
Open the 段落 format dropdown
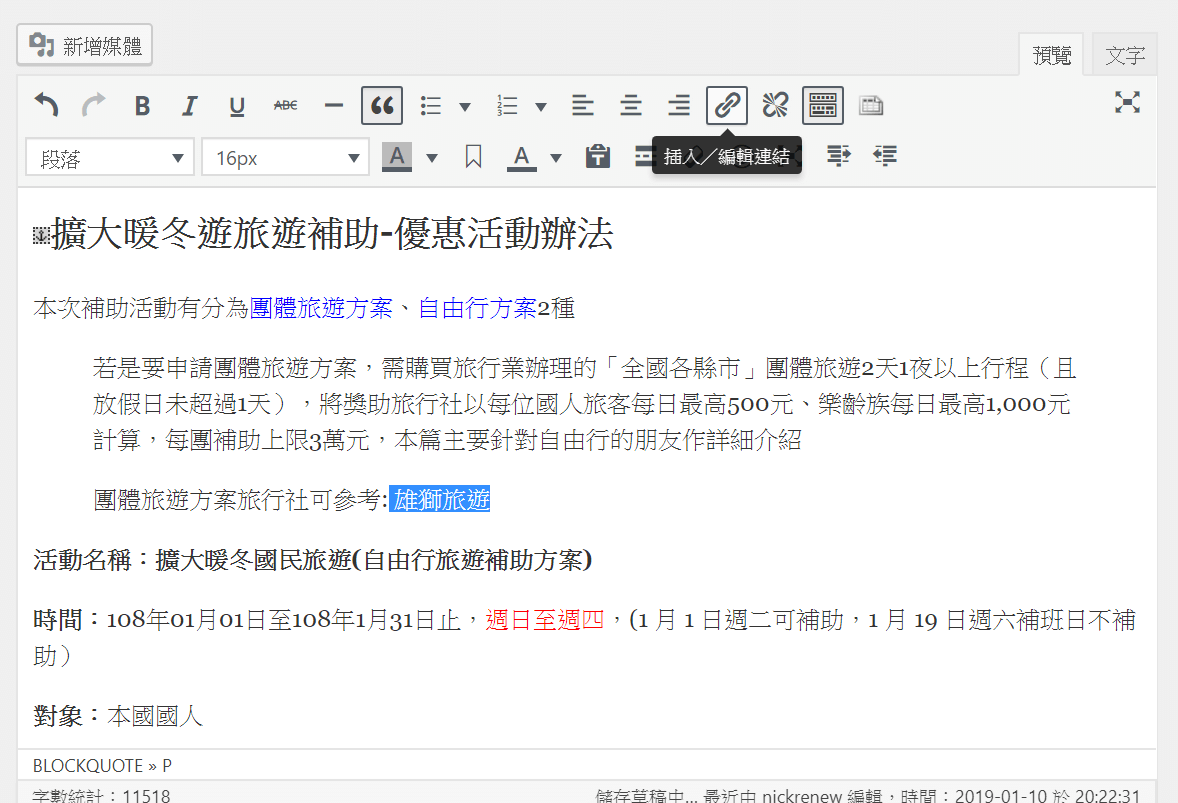110,157
